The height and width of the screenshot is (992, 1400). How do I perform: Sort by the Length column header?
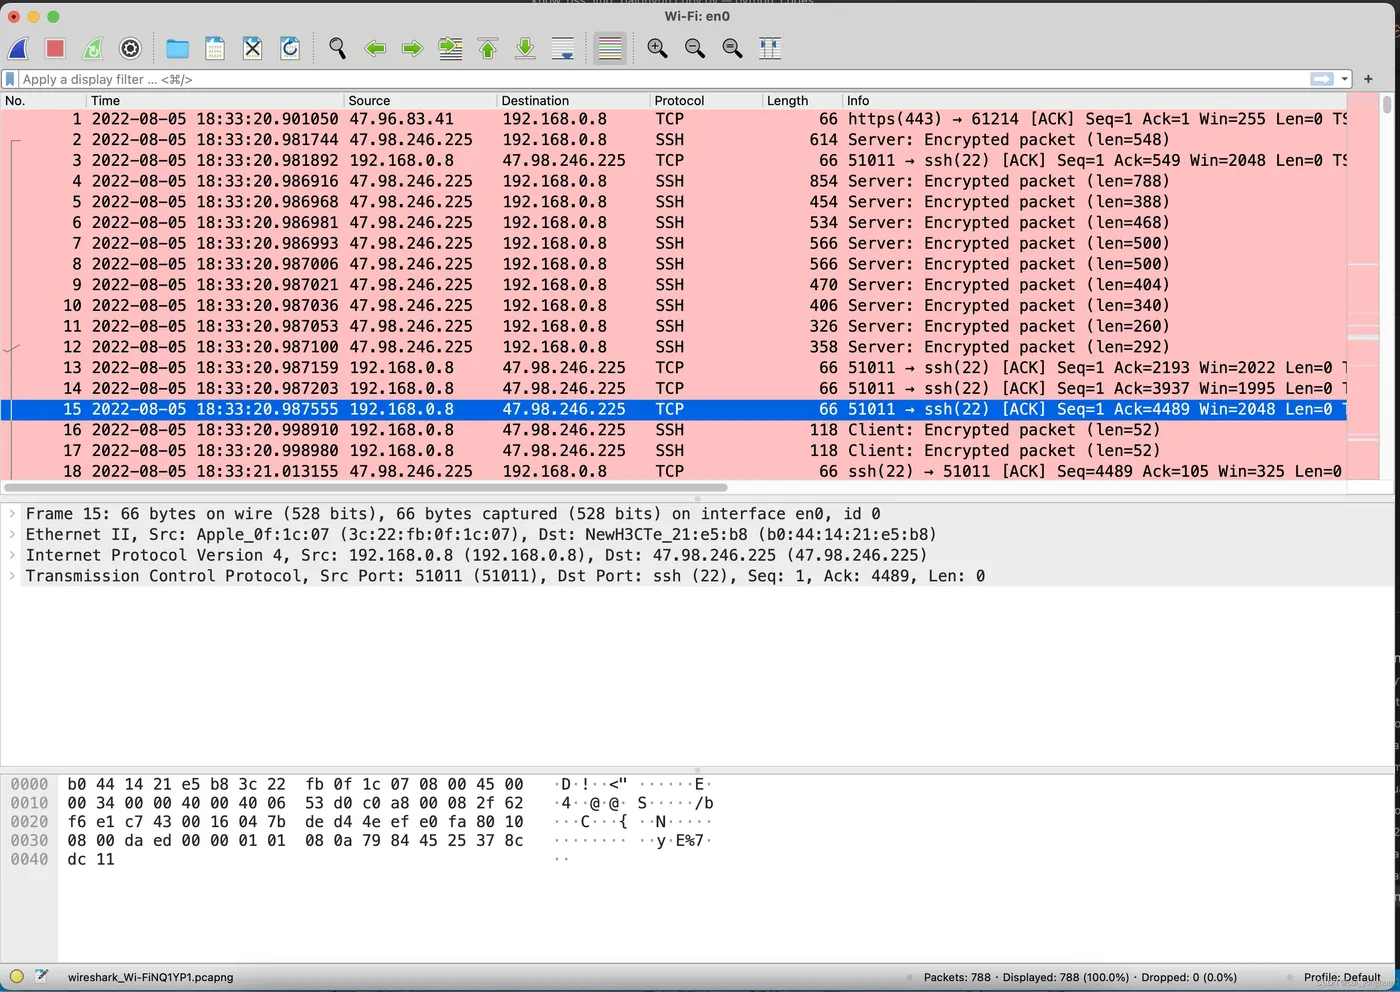[802, 100]
